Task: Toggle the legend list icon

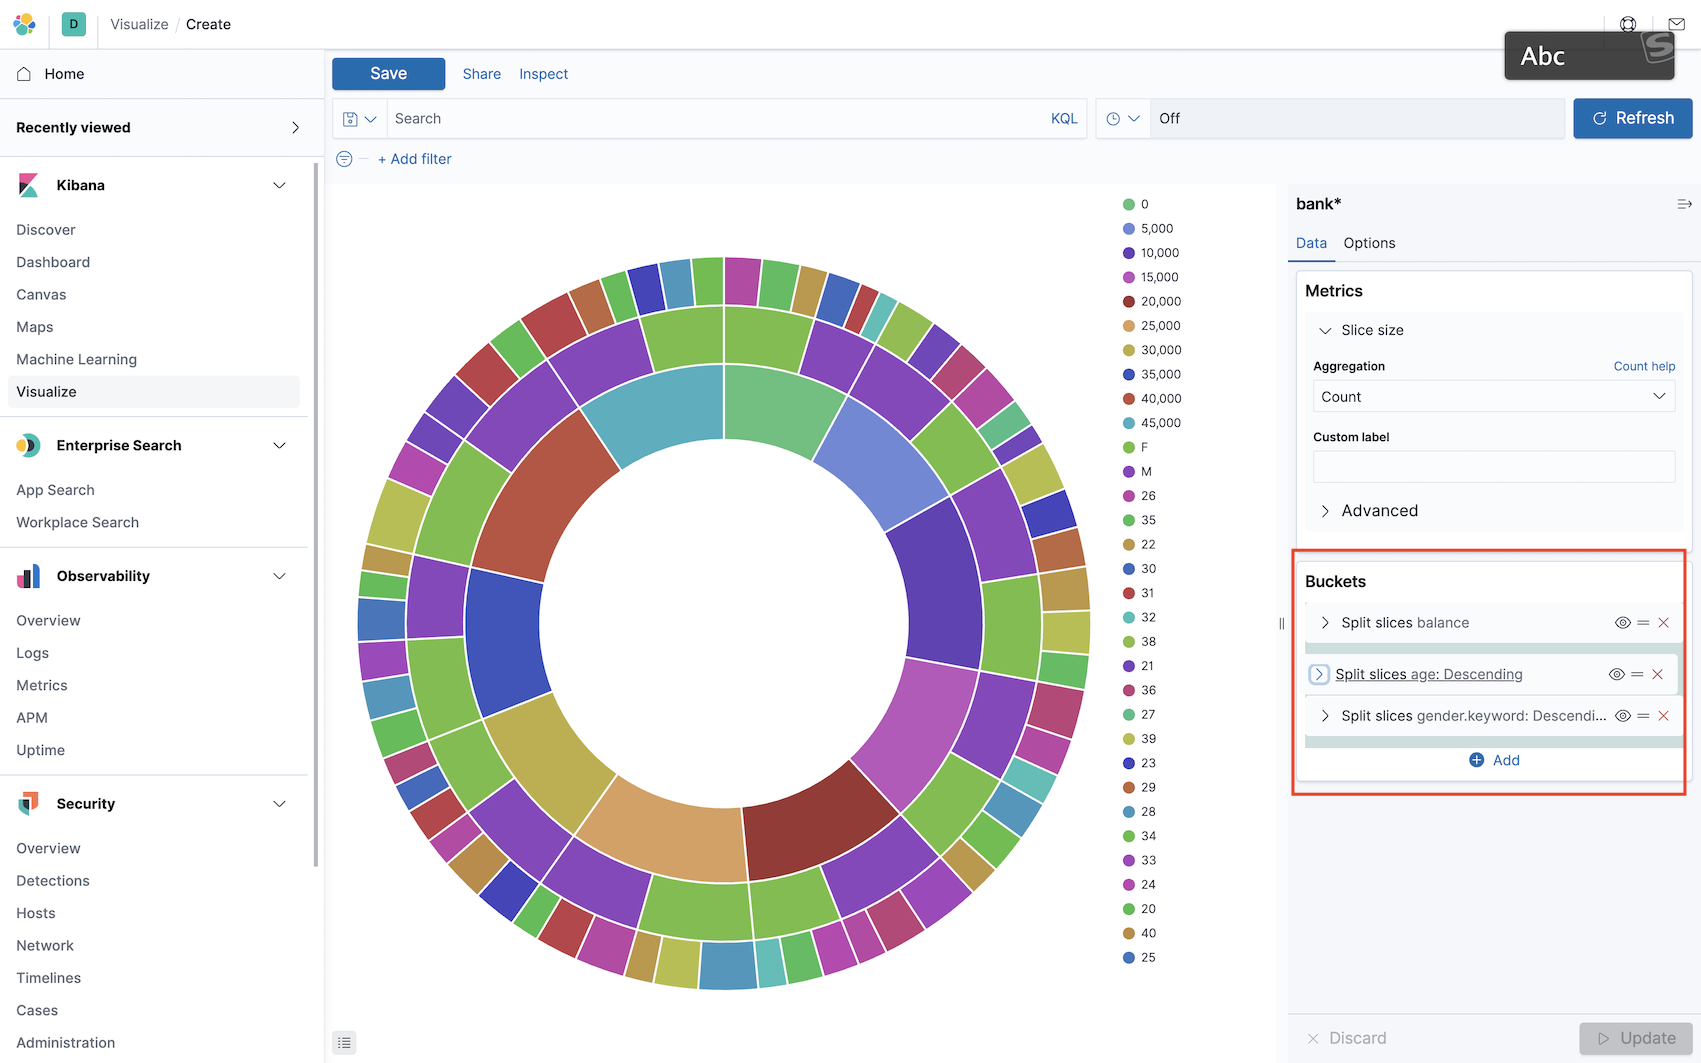Action: click(x=344, y=1043)
